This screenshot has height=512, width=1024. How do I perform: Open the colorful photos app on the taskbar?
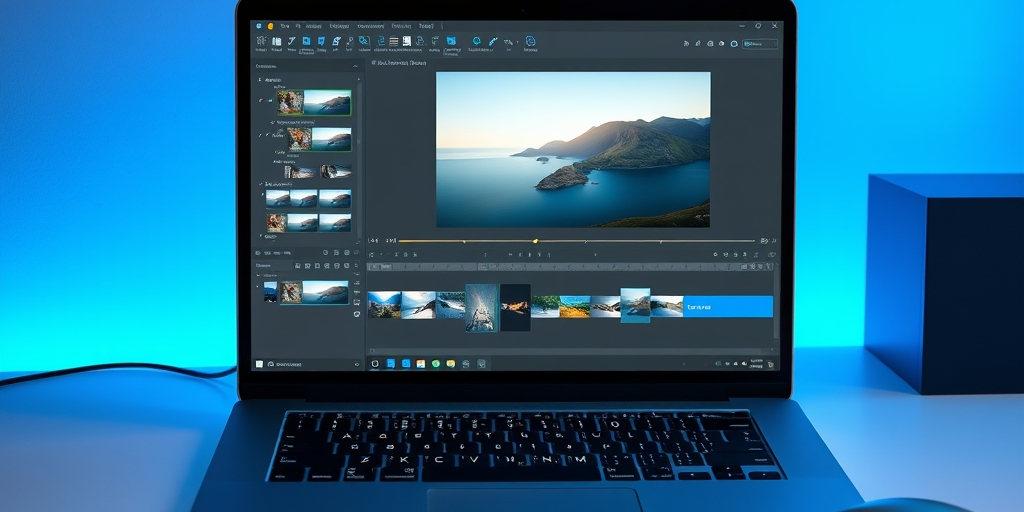[421, 364]
